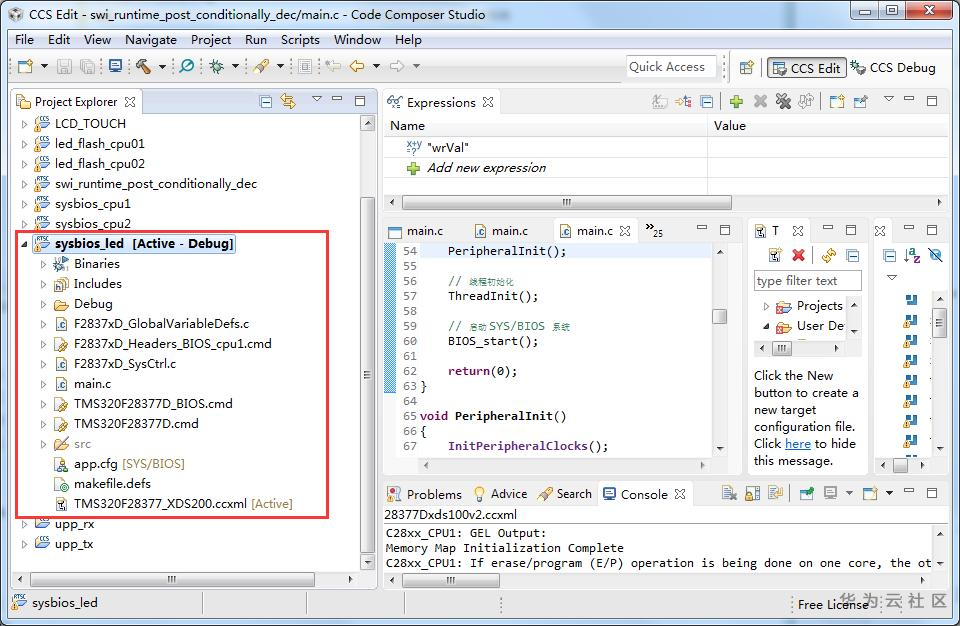The image size is (960, 626).
Task: Maximize the Expressions view
Action: tap(932, 101)
